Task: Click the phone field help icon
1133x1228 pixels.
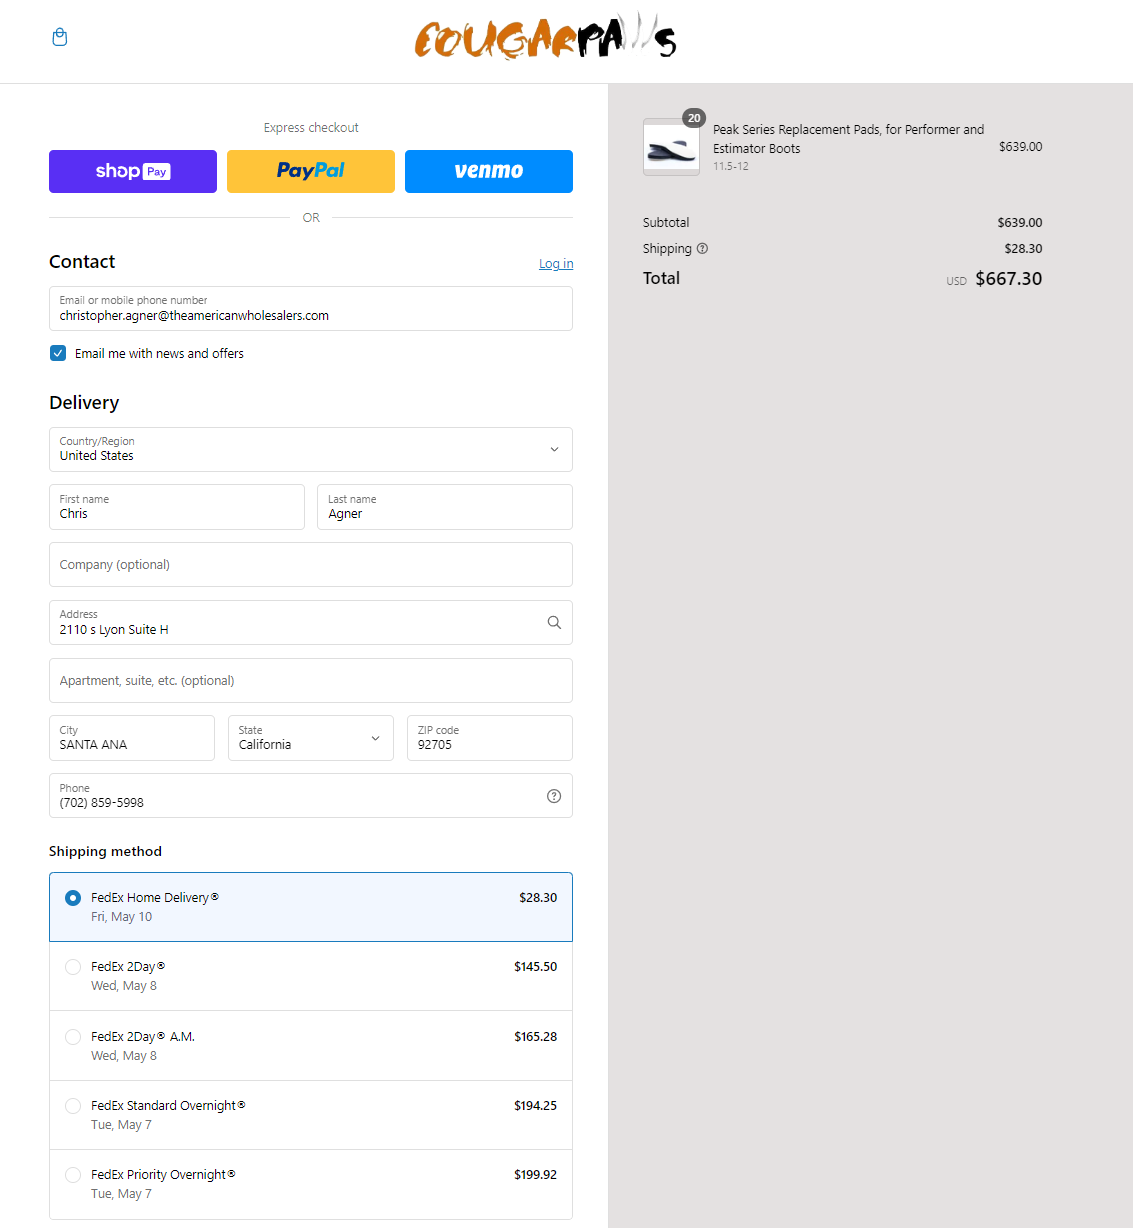Action: (554, 796)
